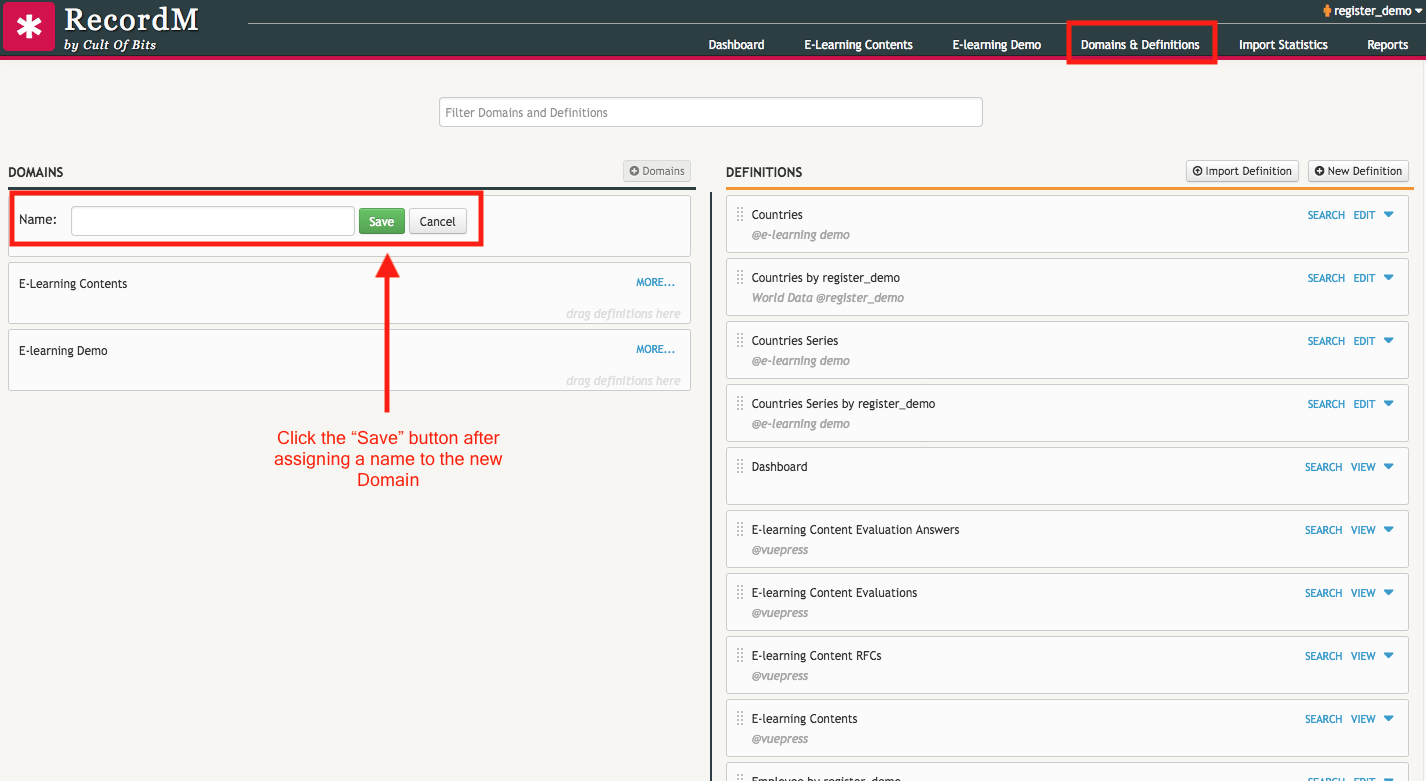Search the E-learning Contents definition
Viewport: 1426px width, 781px height.
1323,719
